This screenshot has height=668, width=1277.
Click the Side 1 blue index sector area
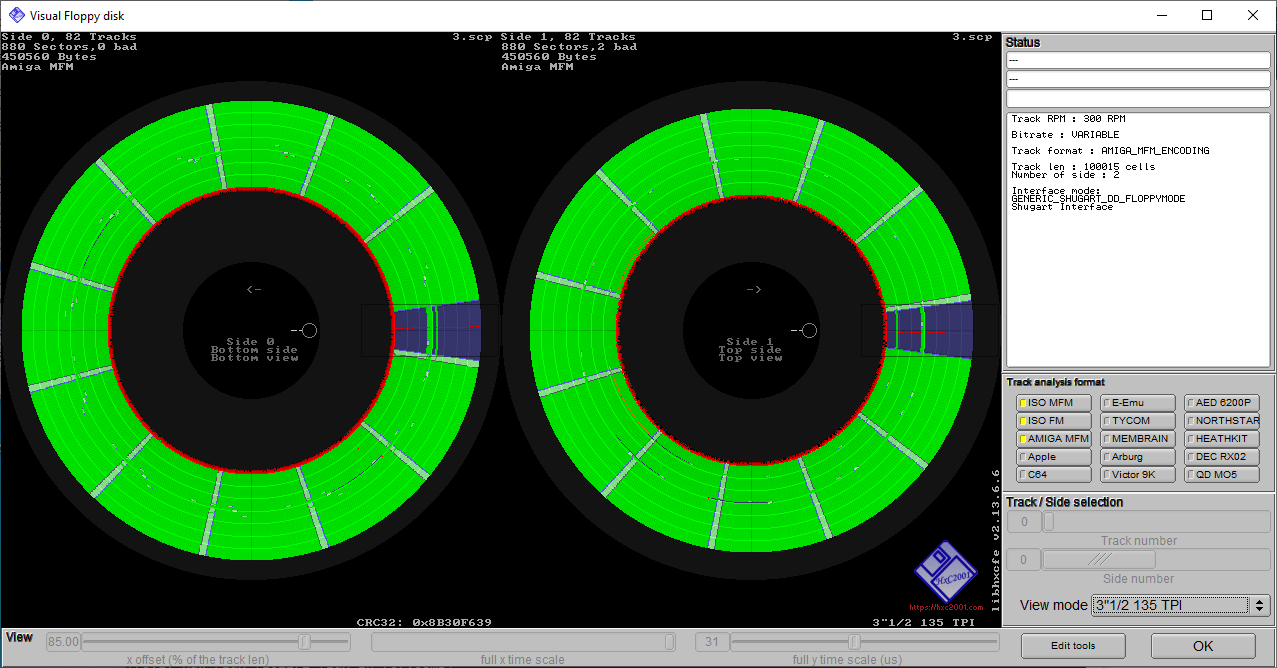(x=930, y=330)
